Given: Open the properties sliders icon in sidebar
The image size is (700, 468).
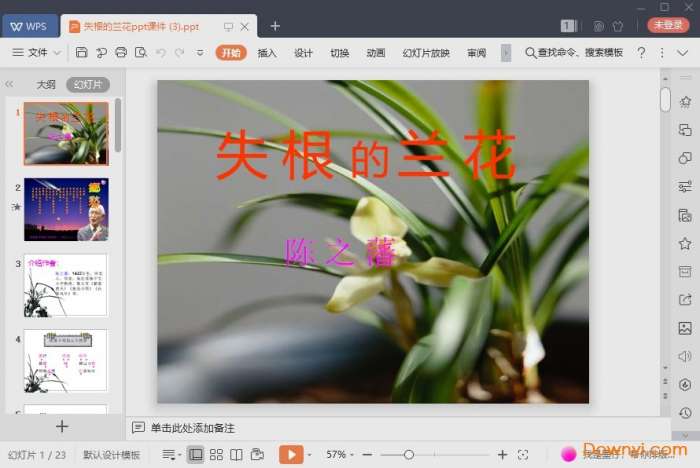Looking at the screenshot, I should 685,186.
